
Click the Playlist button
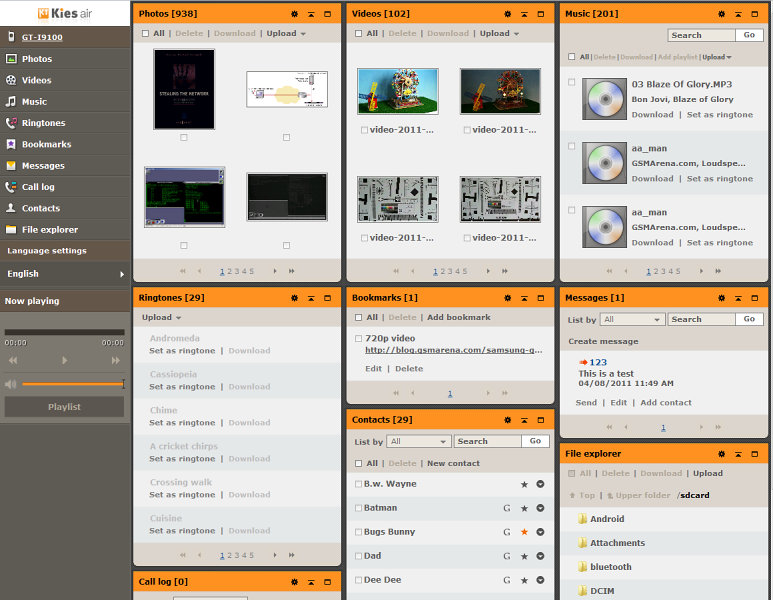[x=64, y=407]
